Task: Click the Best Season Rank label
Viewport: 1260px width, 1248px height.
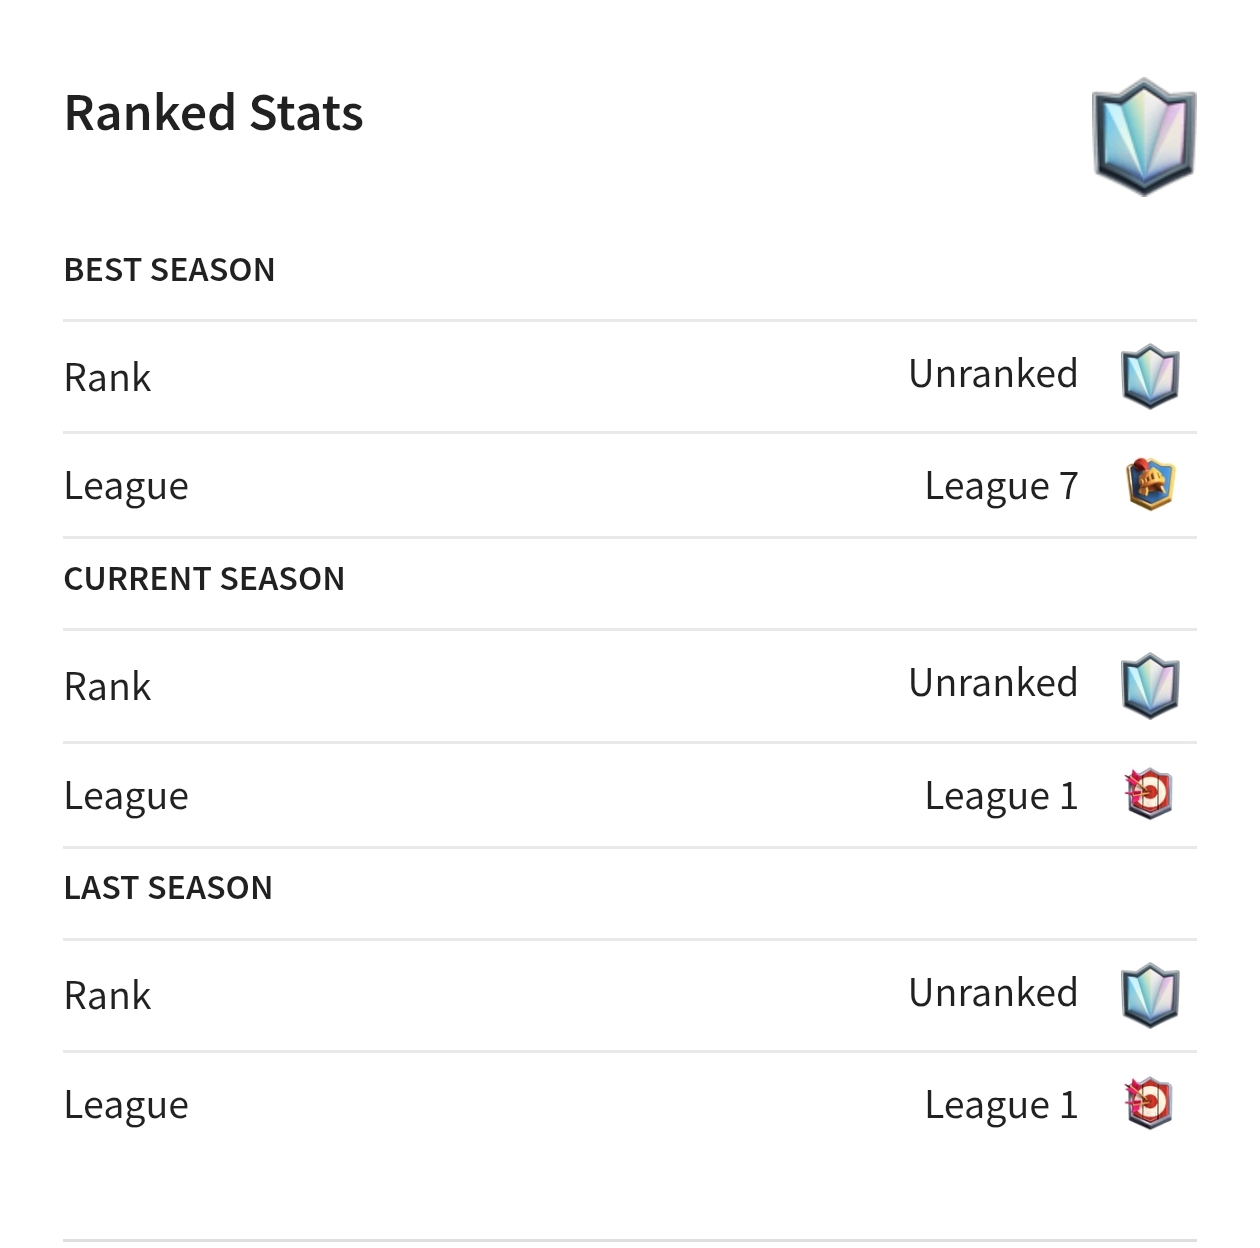Action: [108, 378]
